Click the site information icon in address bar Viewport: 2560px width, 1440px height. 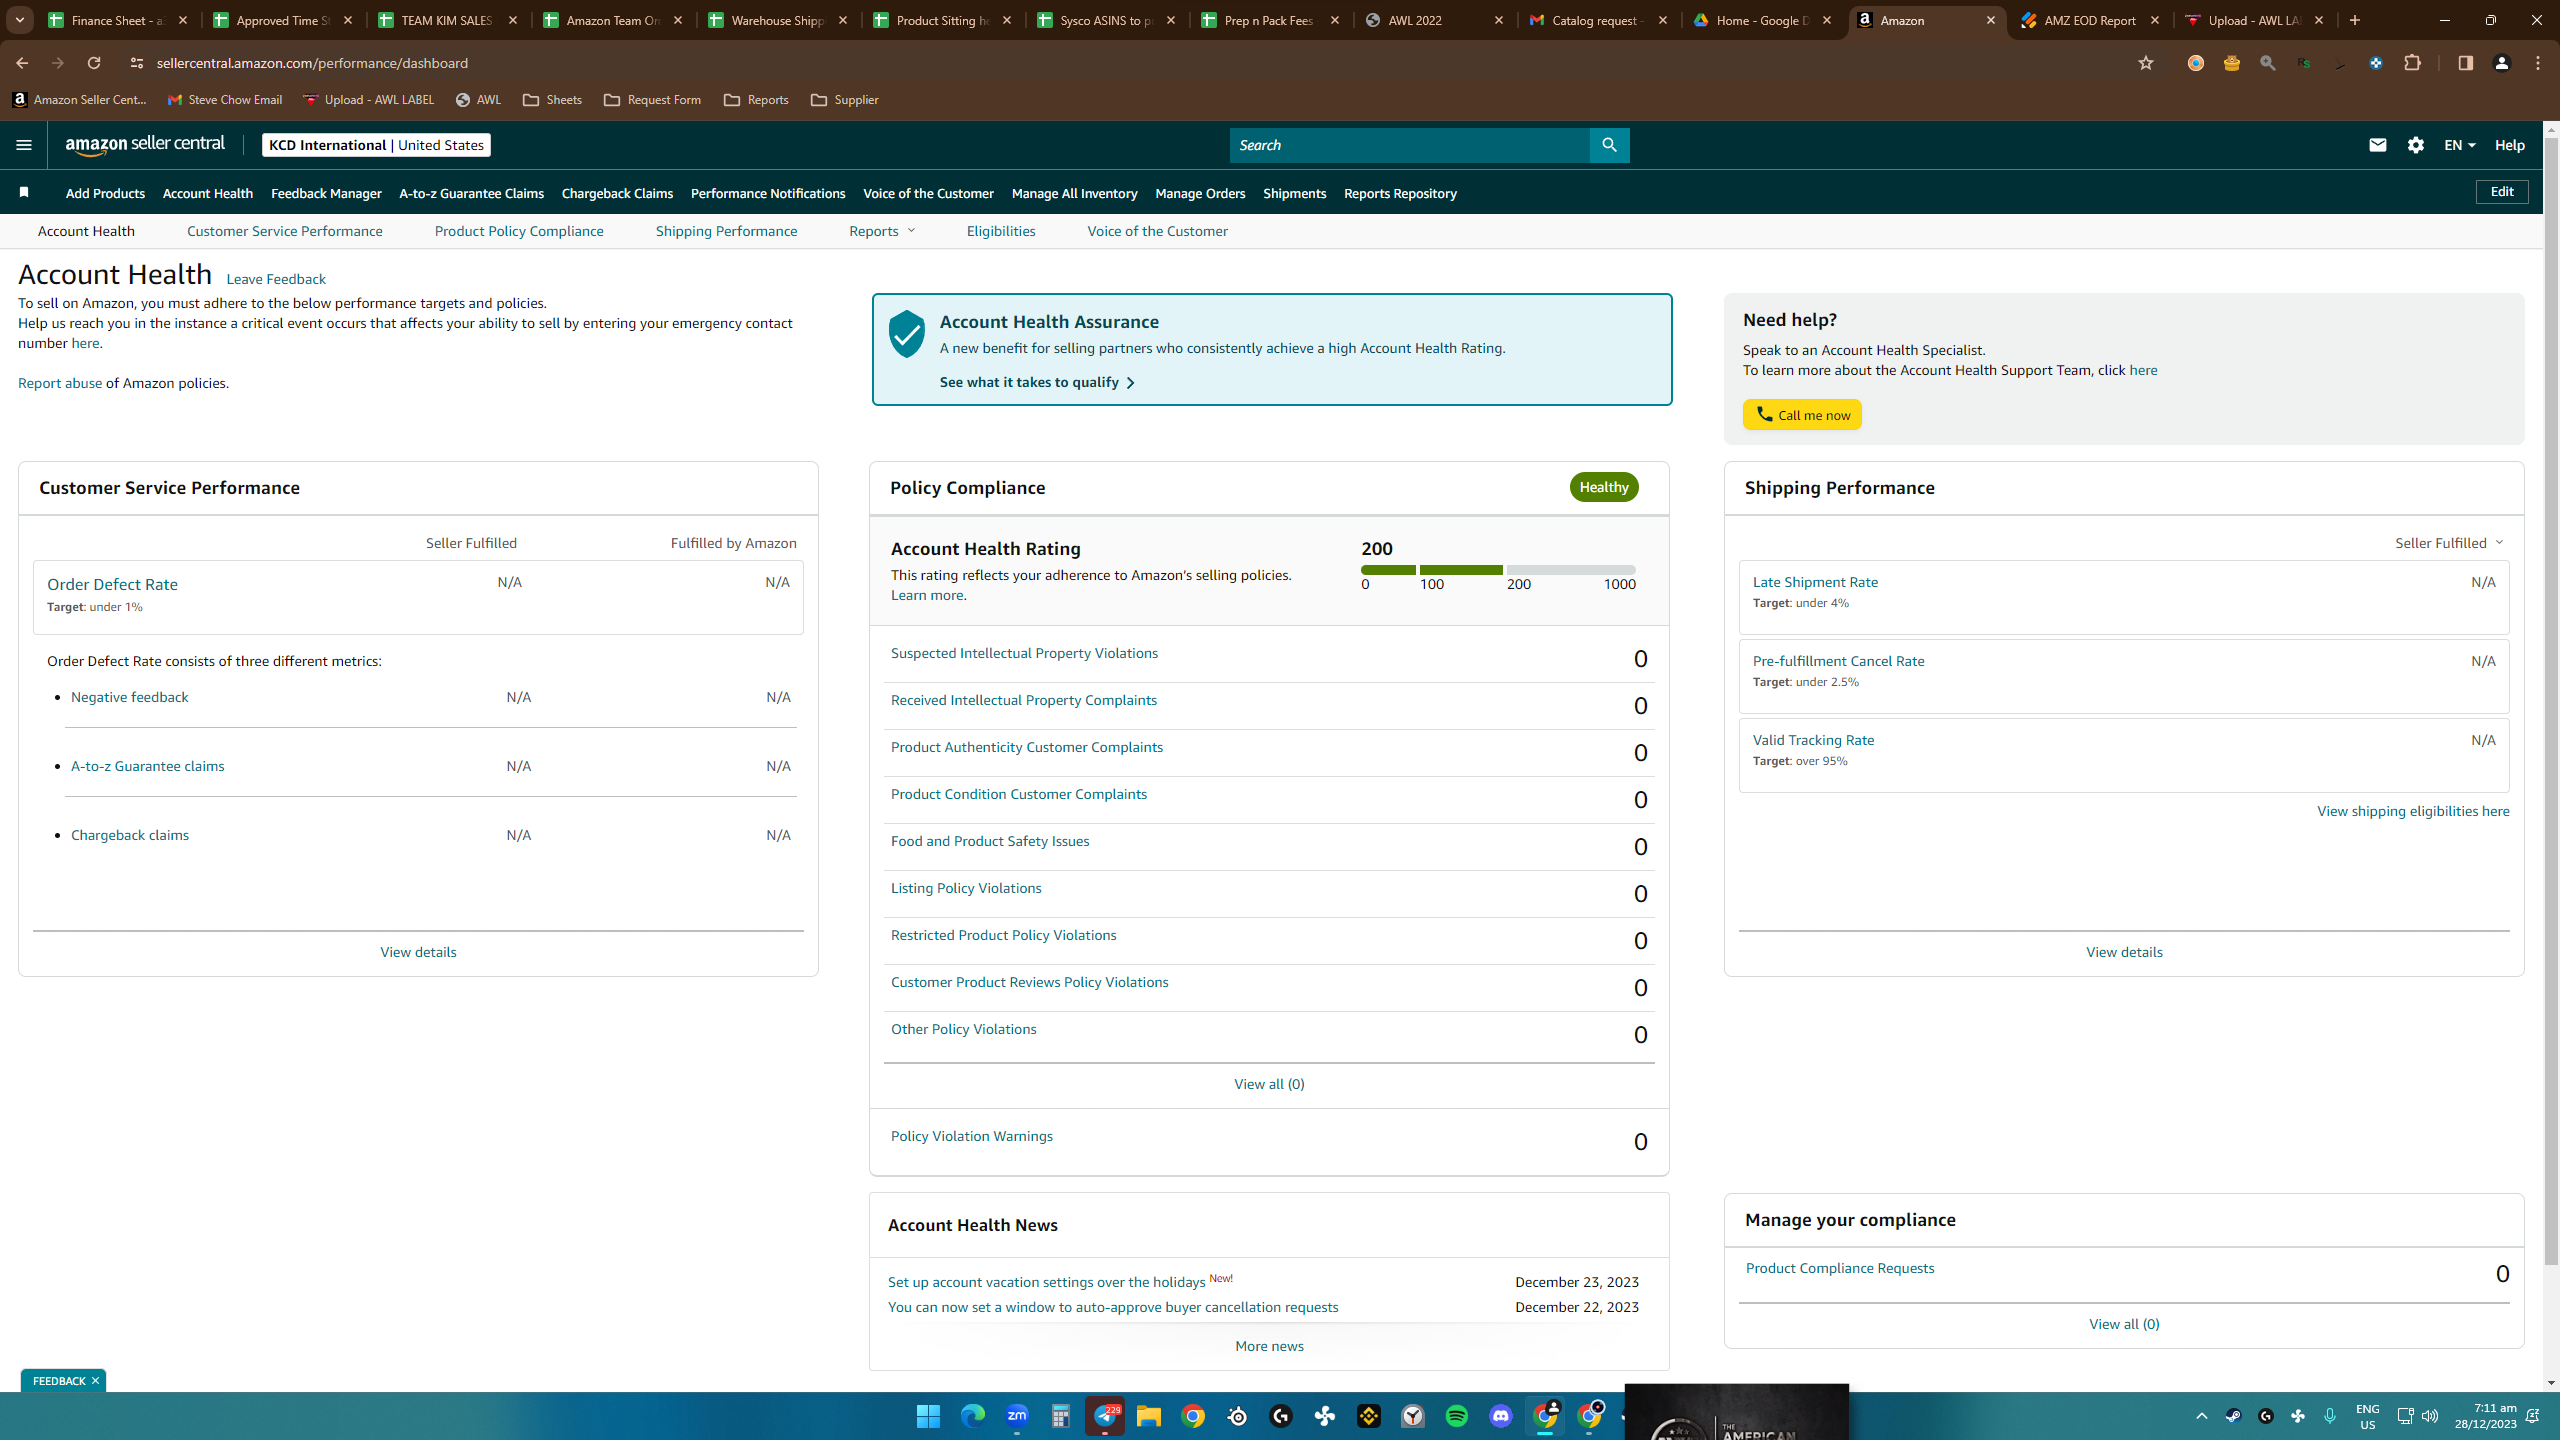(137, 63)
